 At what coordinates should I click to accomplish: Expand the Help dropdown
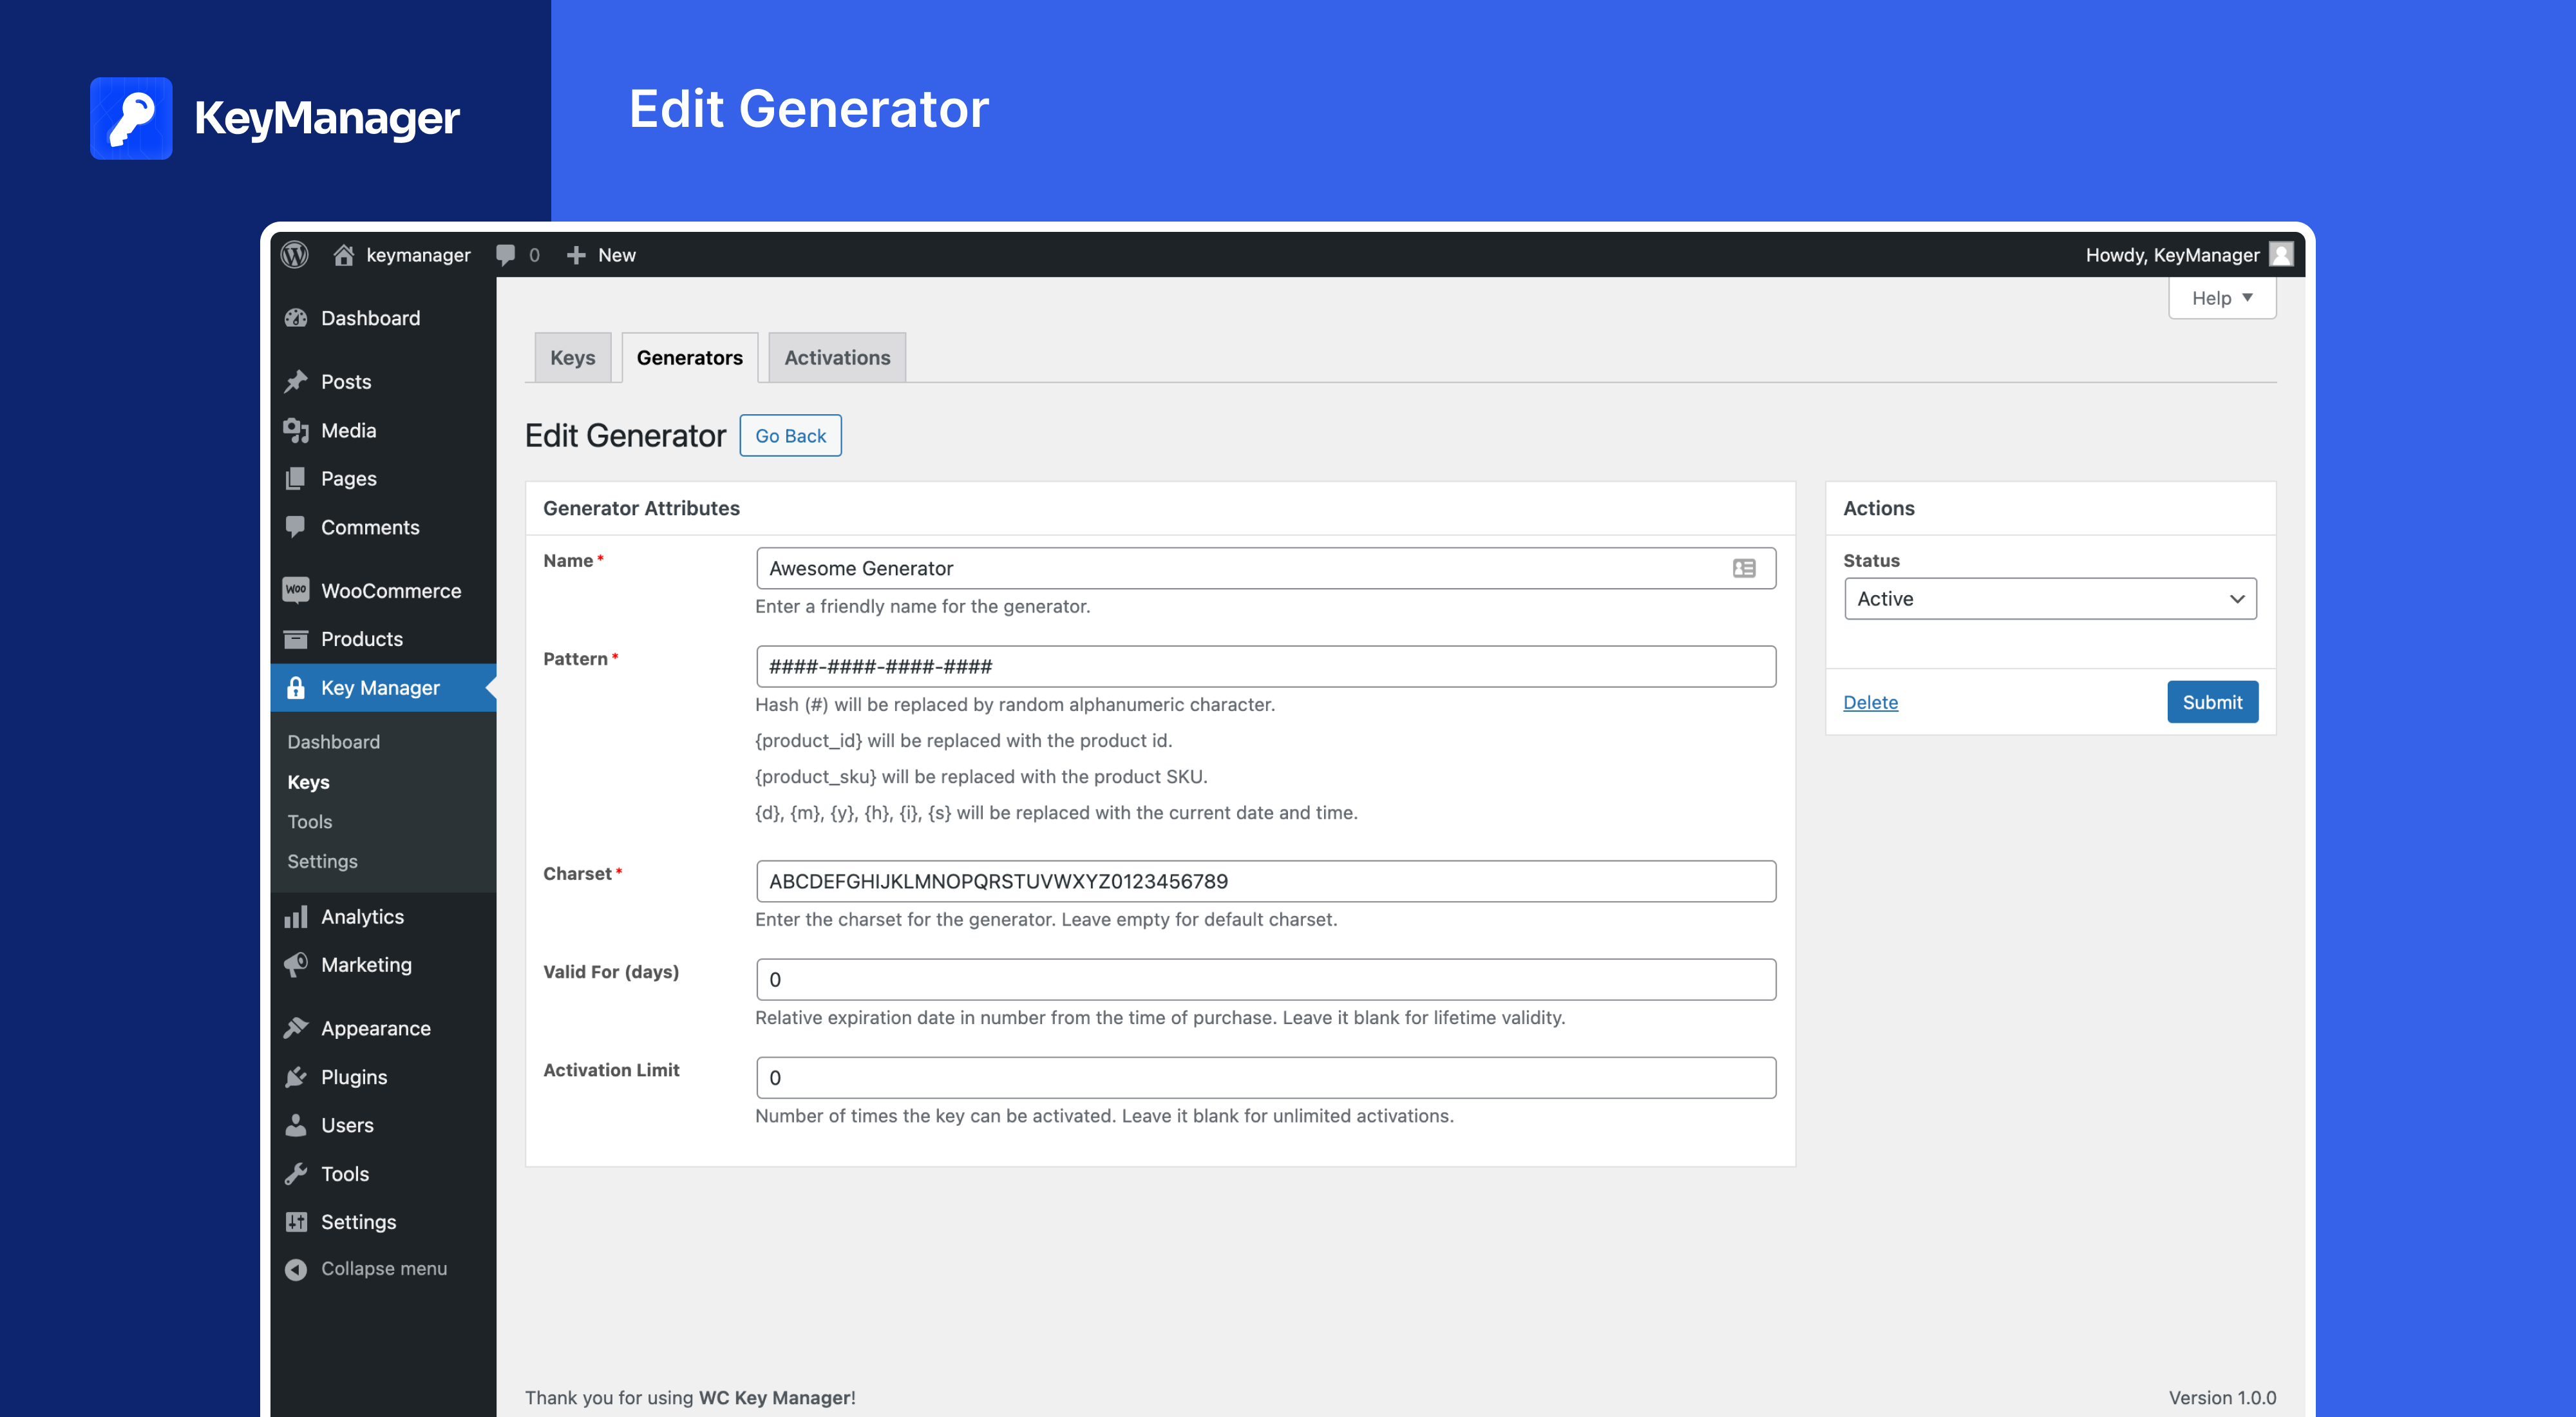[x=2221, y=298]
